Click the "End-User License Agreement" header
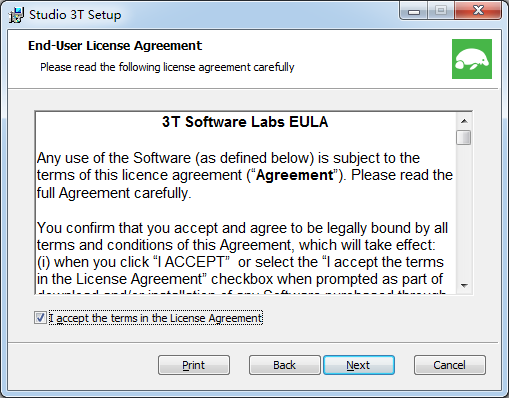This screenshot has height=398, width=509. coord(115,46)
